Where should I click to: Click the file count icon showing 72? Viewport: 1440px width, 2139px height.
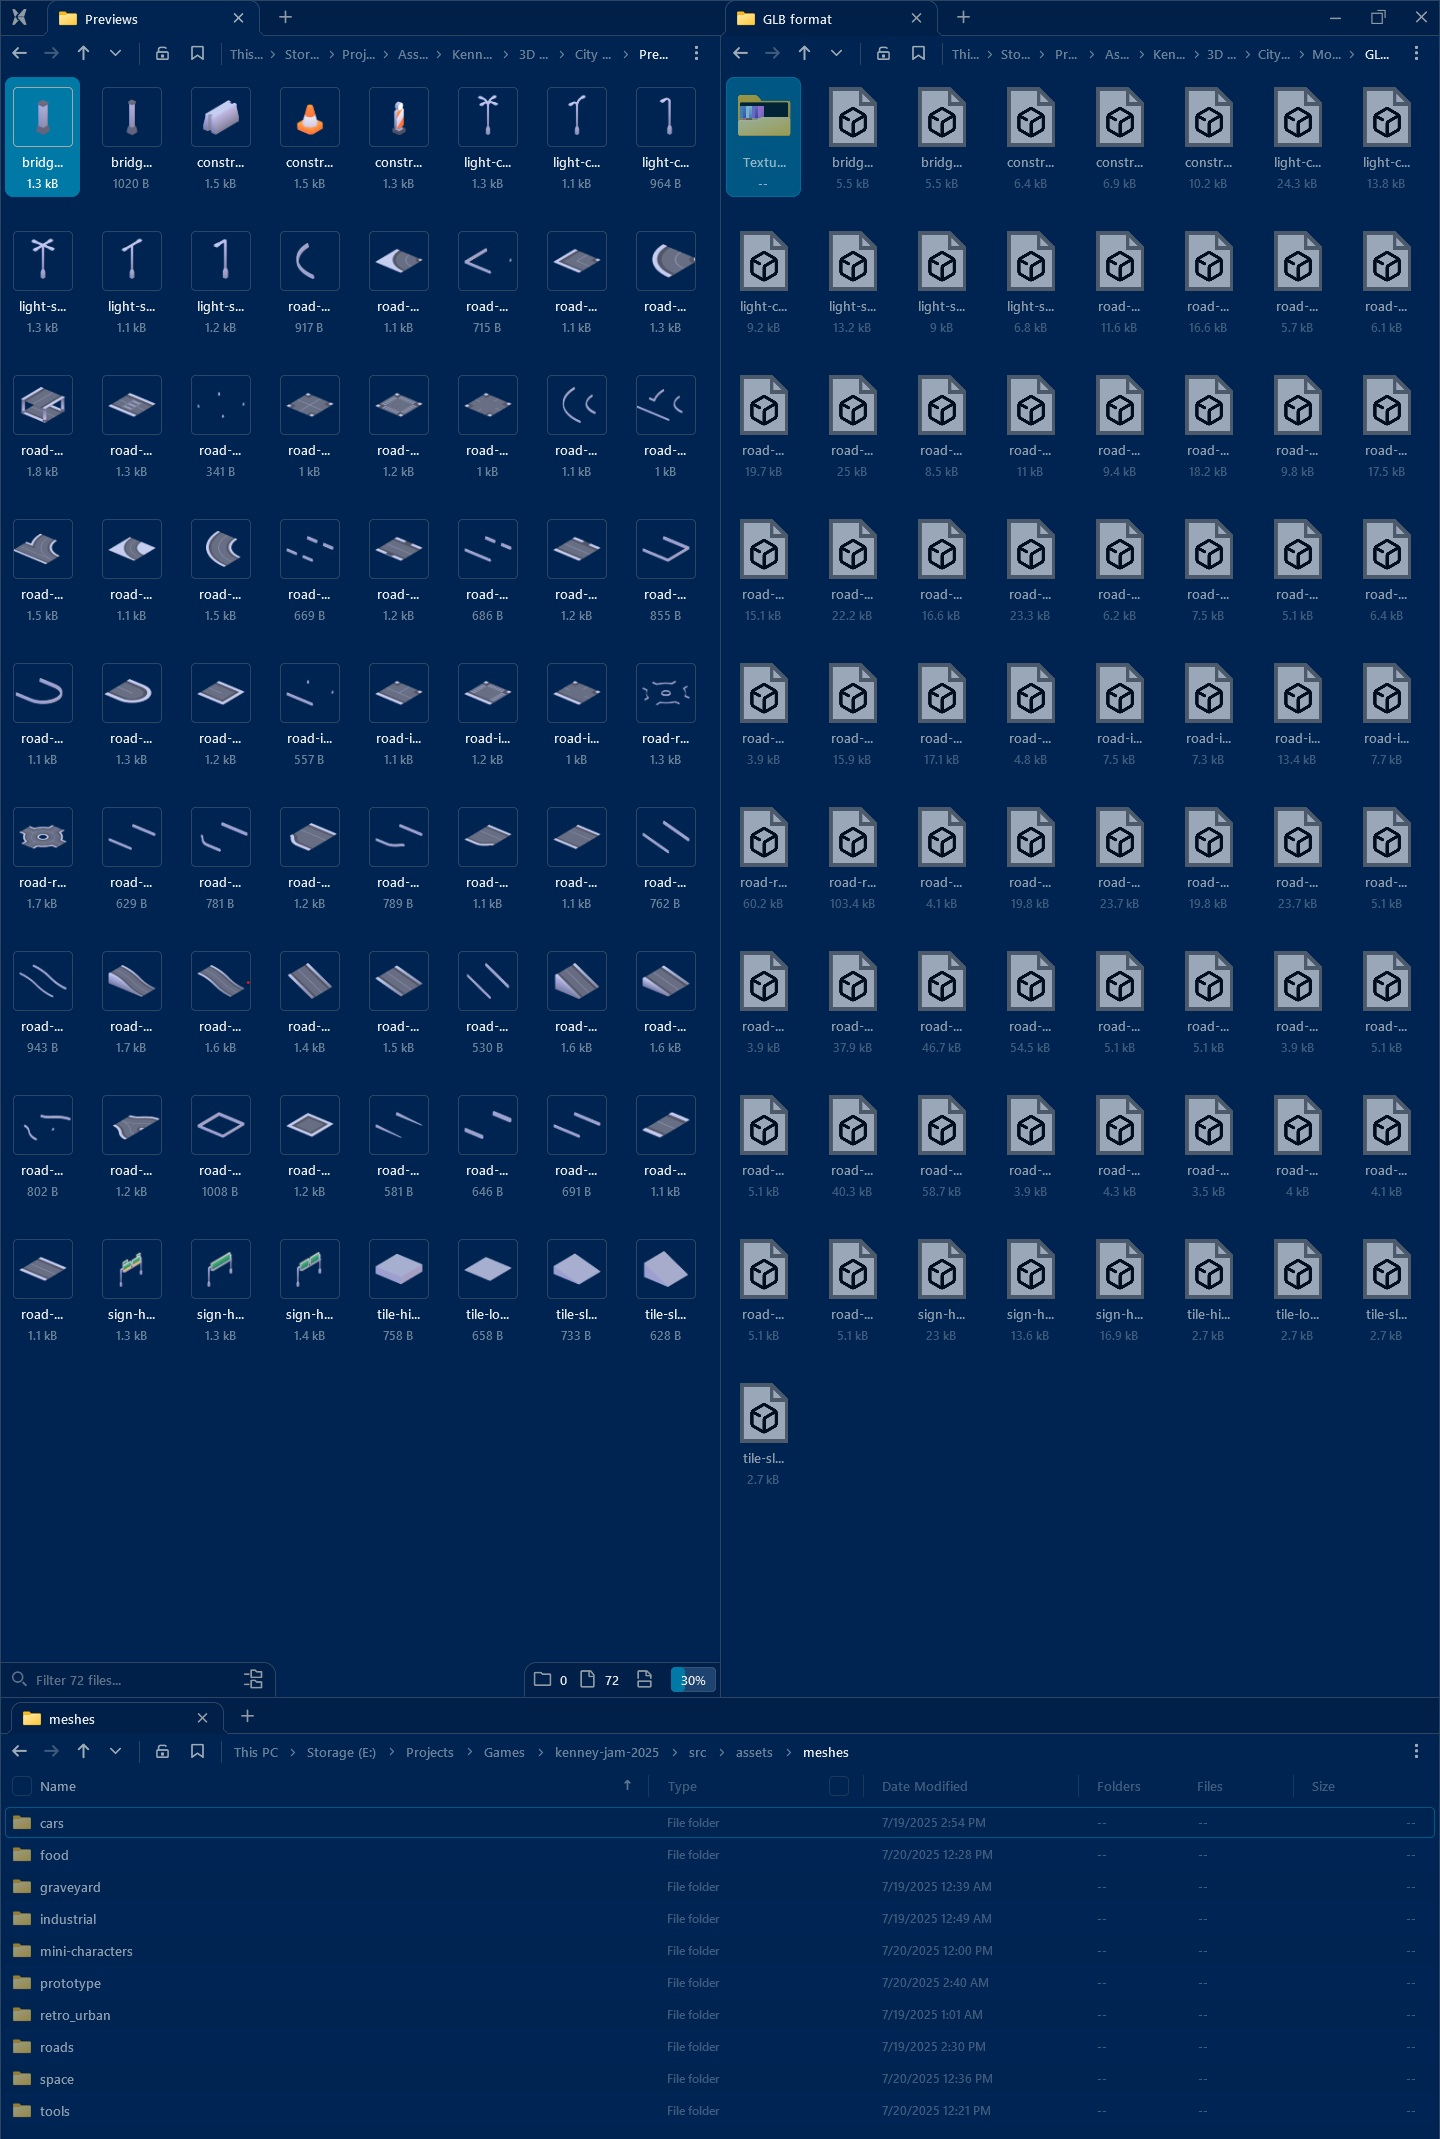click(x=588, y=1680)
